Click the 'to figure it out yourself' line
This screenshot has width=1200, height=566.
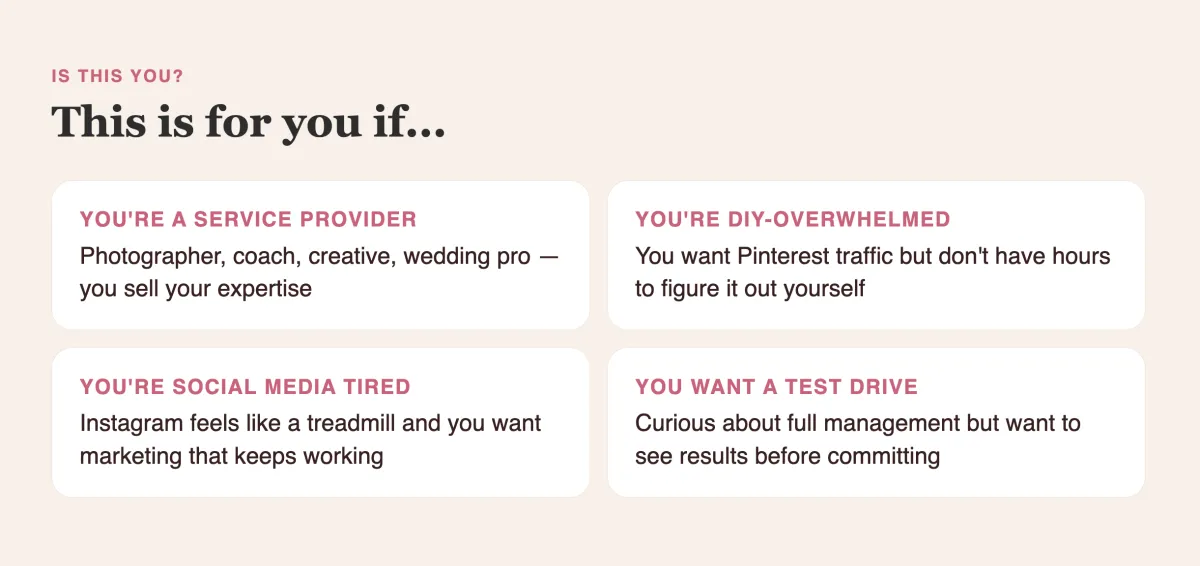[x=750, y=289]
